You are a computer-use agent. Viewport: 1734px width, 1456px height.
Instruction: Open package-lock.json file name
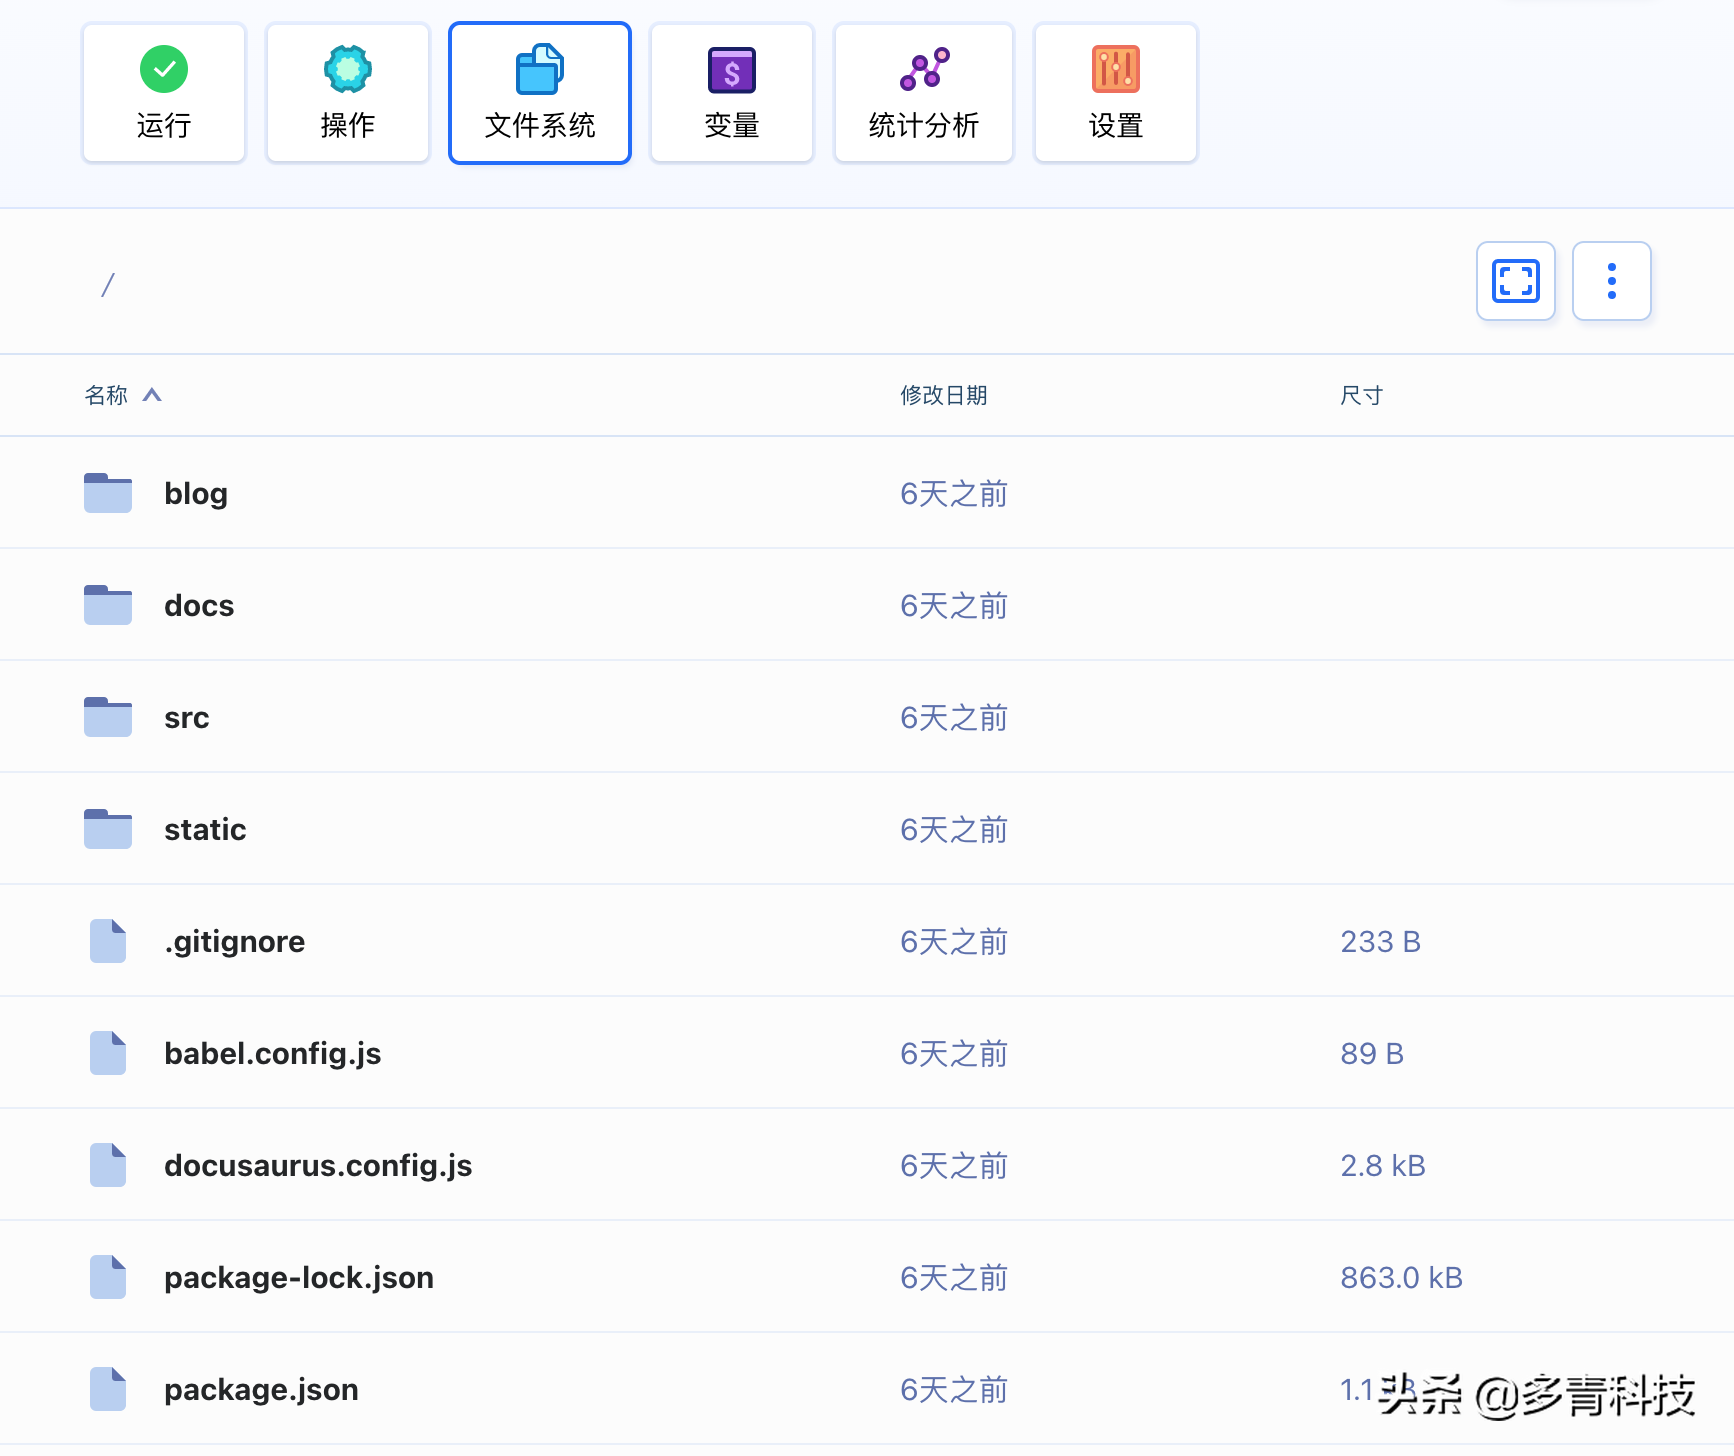pos(299,1278)
